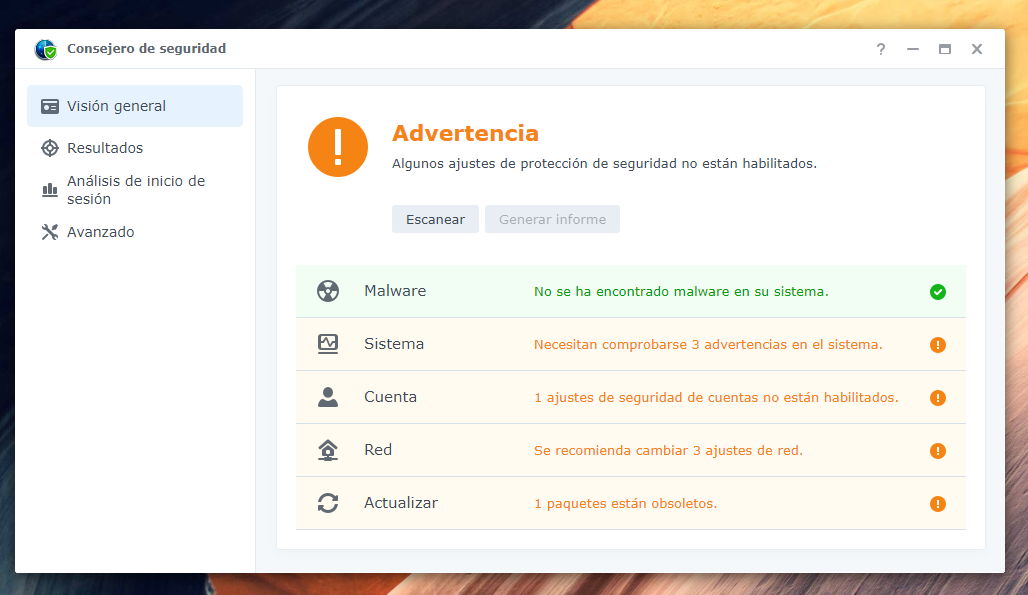Open the Resultados section
The image size is (1028, 595).
[x=105, y=148]
